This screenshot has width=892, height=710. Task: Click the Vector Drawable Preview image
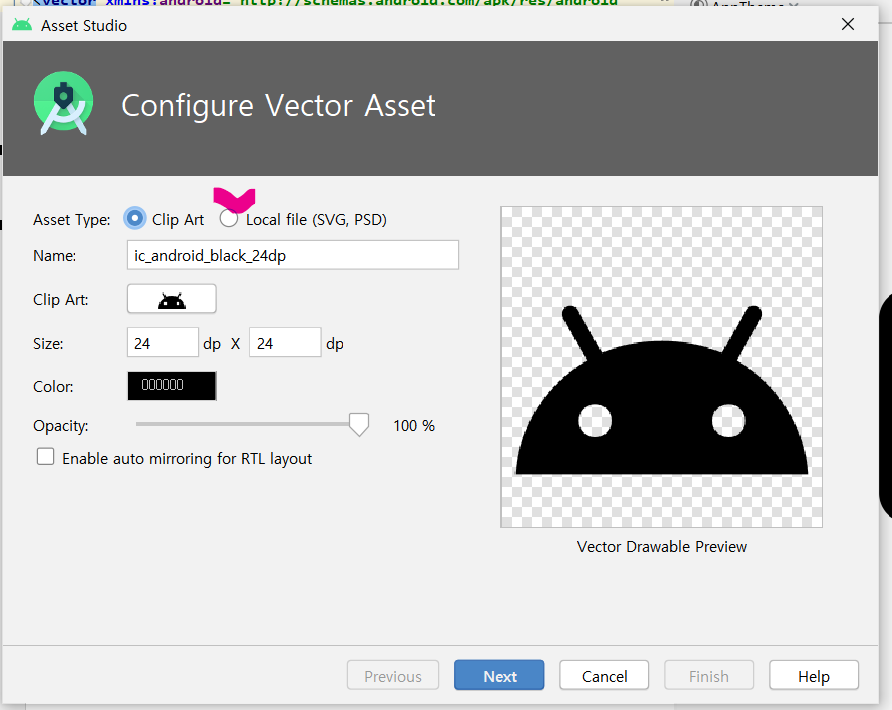point(661,367)
